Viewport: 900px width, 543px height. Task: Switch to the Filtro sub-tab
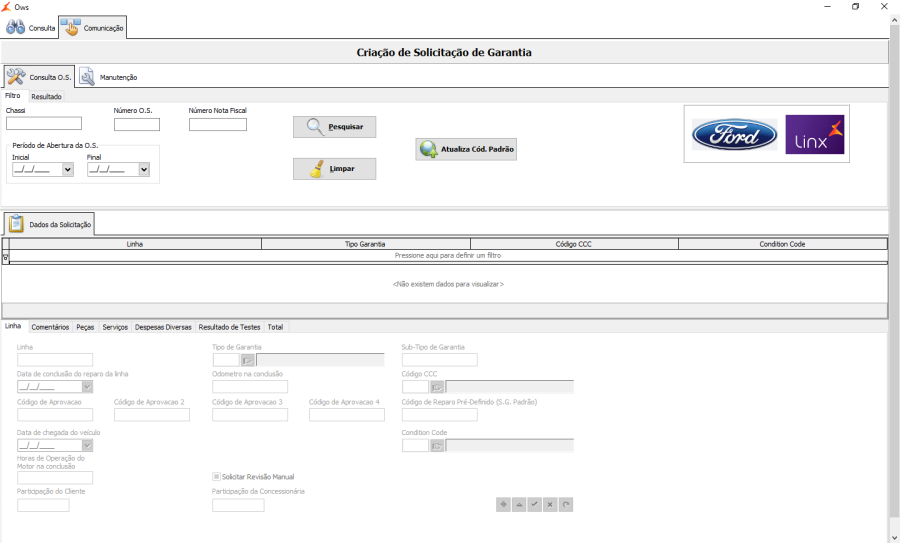pyautogui.click(x=13, y=96)
